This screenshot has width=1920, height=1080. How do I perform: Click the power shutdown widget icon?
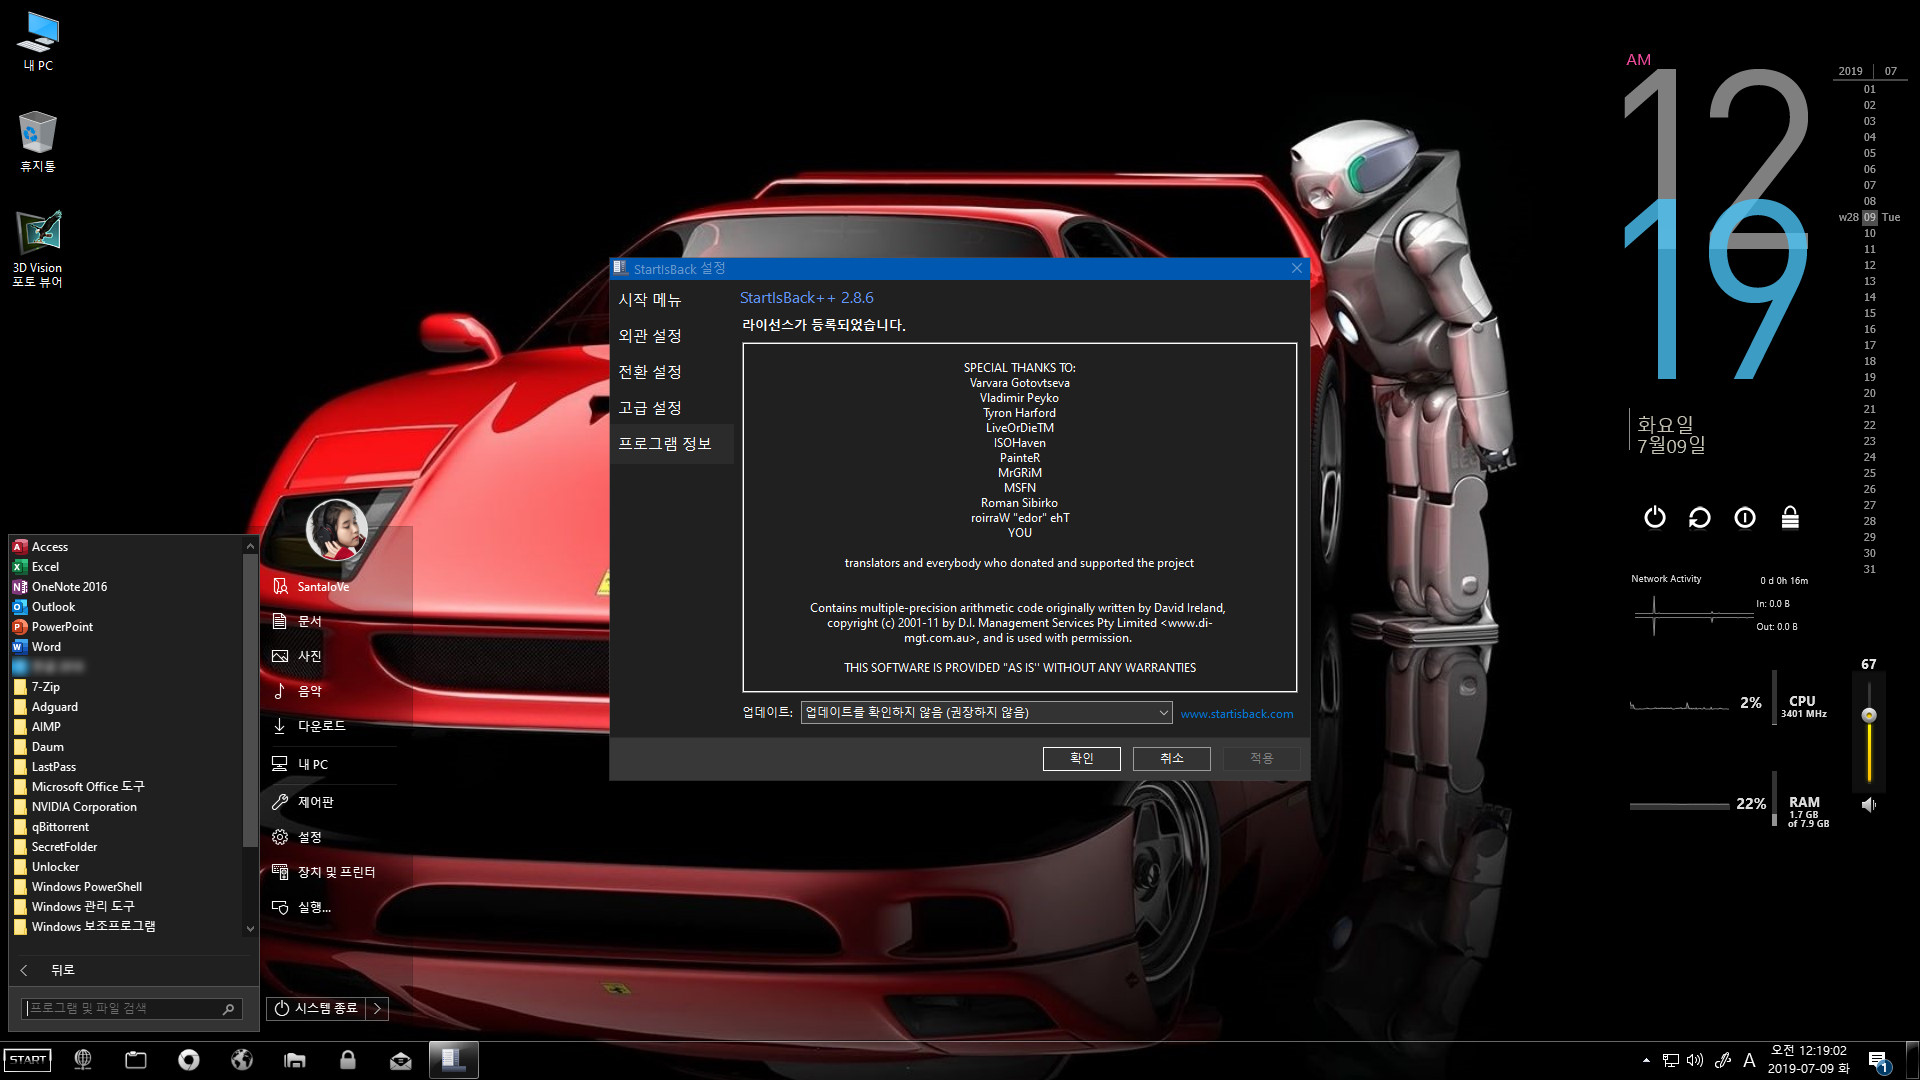tap(1655, 517)
